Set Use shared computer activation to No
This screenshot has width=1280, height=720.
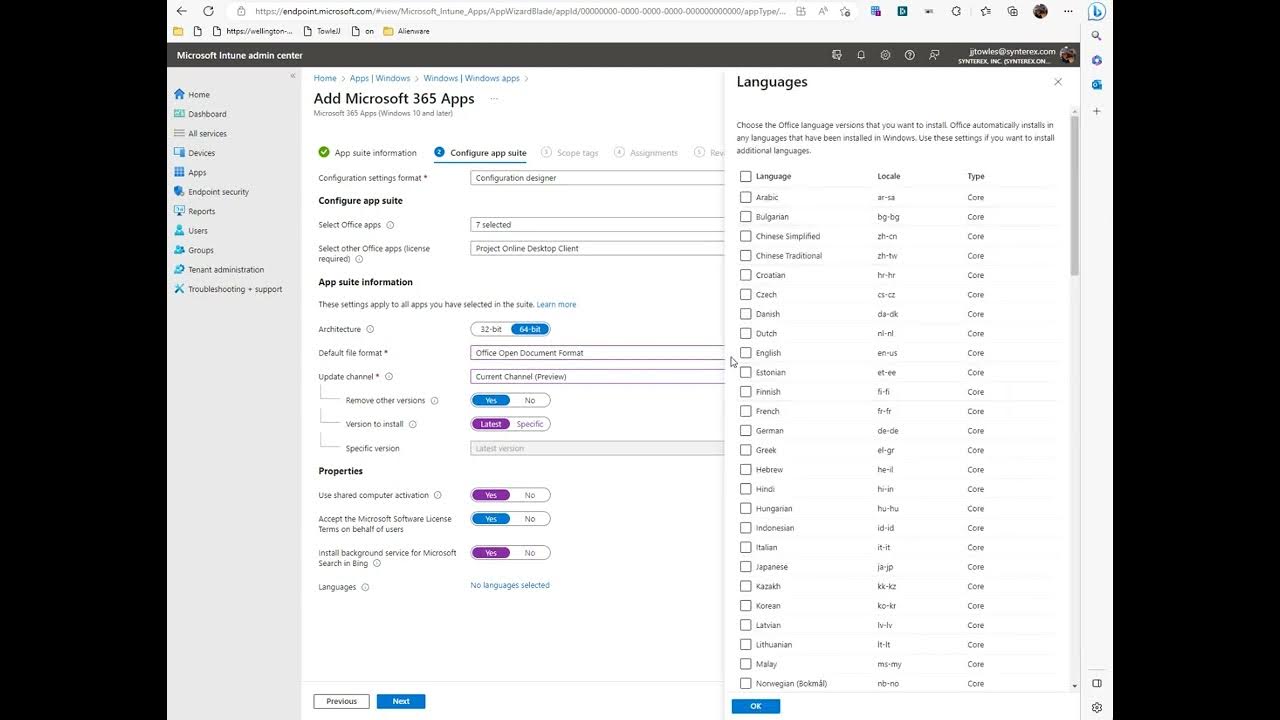[530, 495]
